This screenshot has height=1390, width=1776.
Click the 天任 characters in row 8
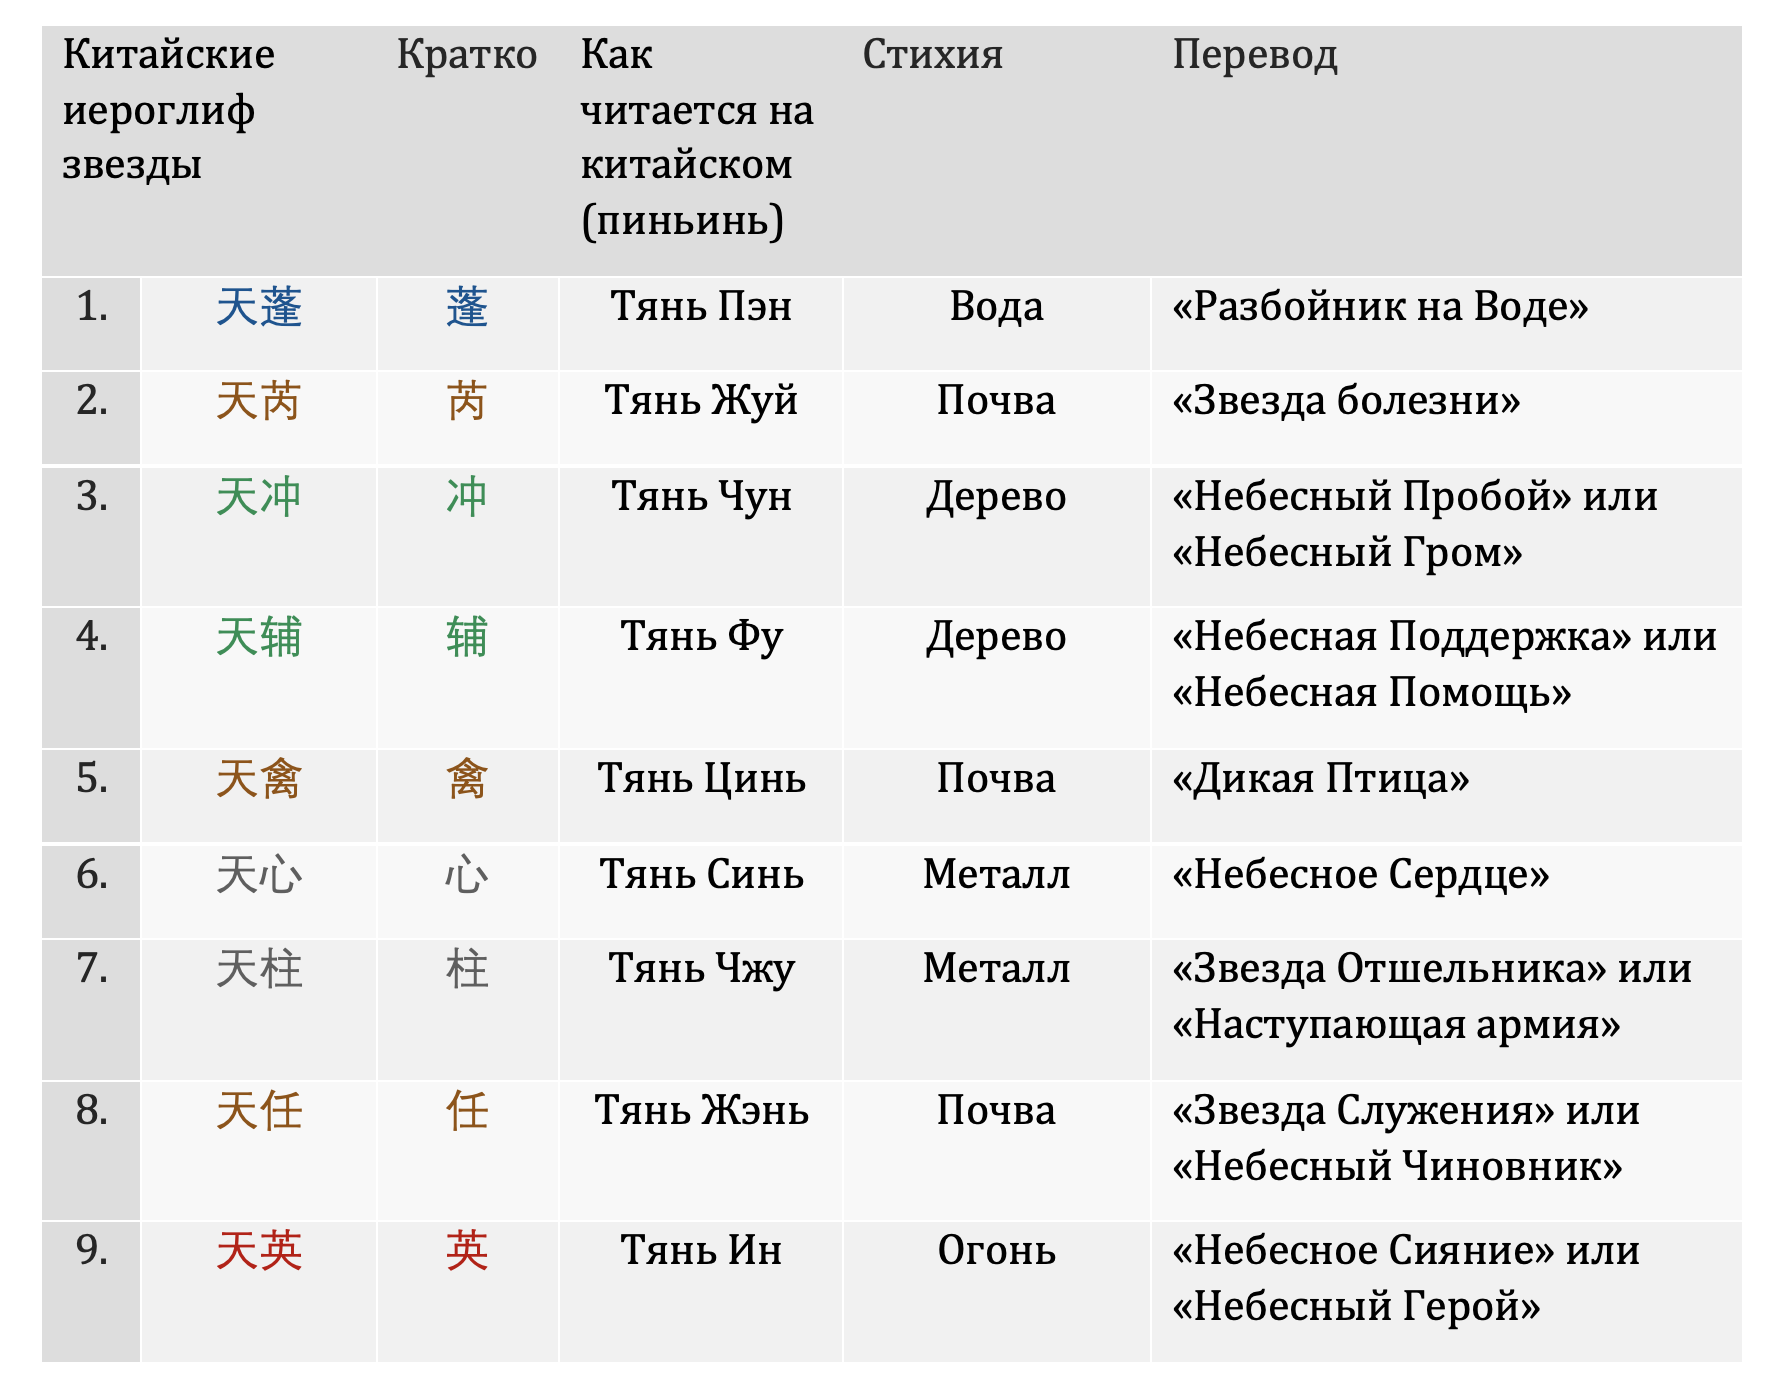(259, 1112)
